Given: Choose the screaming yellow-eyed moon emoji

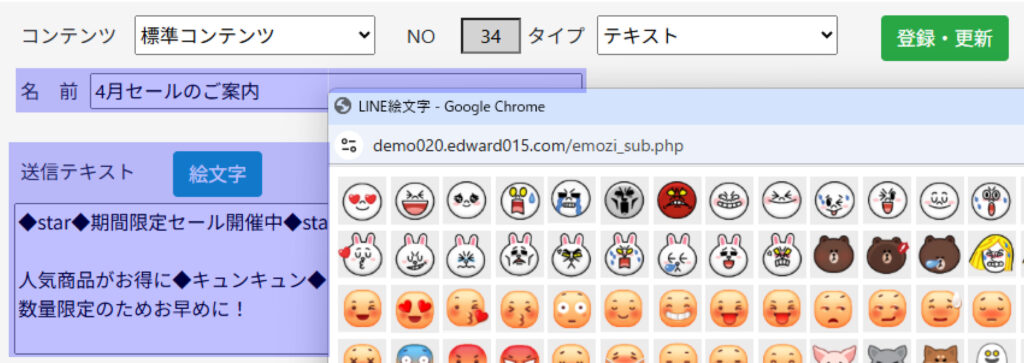Looking at the screenshot, I should click(x=519, y=200).
